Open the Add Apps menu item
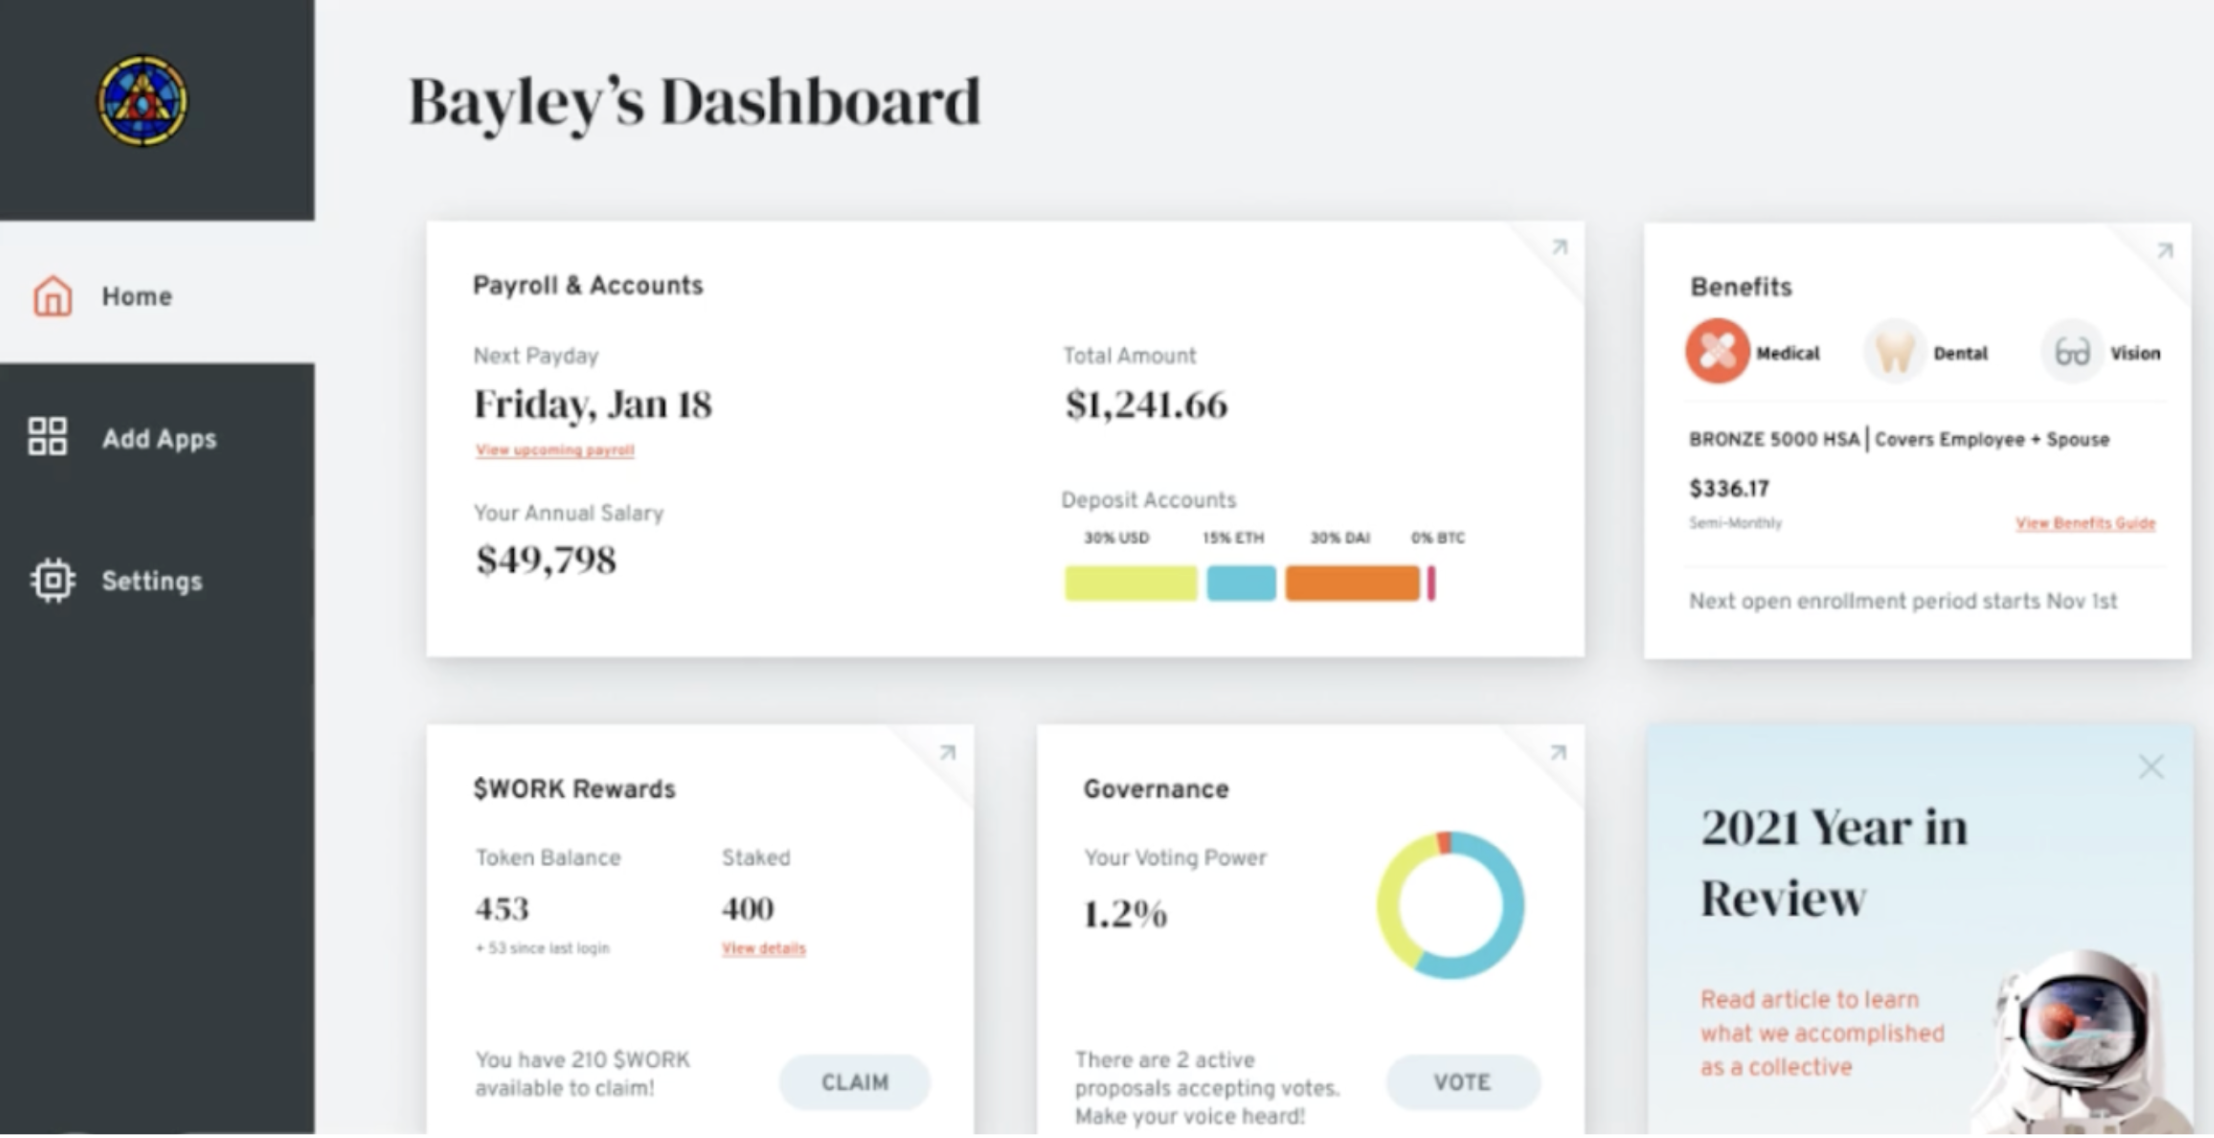The height and width of the screenshot is (1138, 2214). [x=159, y=439]
